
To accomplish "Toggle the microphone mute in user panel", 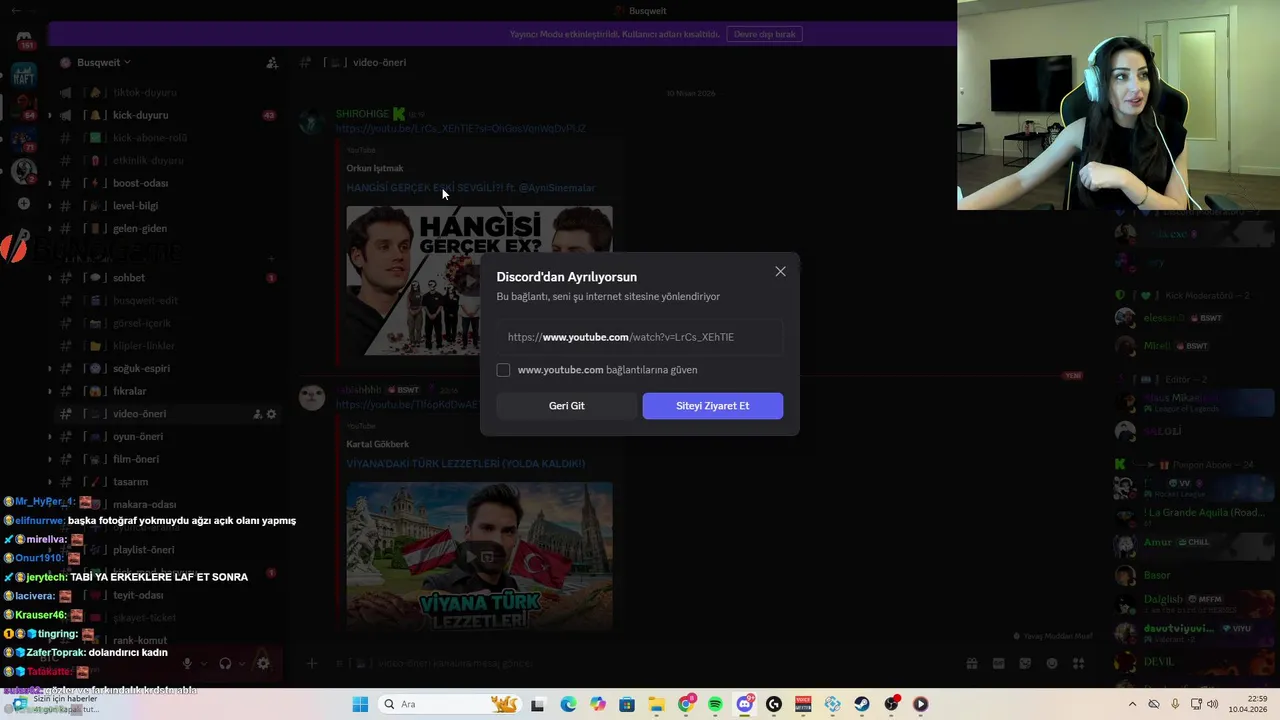I will (x=186, y=663).
